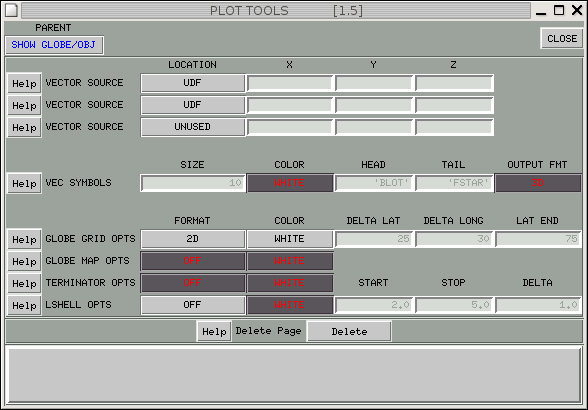Open Help for LSHELL OPTS
This screenshot has height=410, width=588.
(x=24, y=305)
